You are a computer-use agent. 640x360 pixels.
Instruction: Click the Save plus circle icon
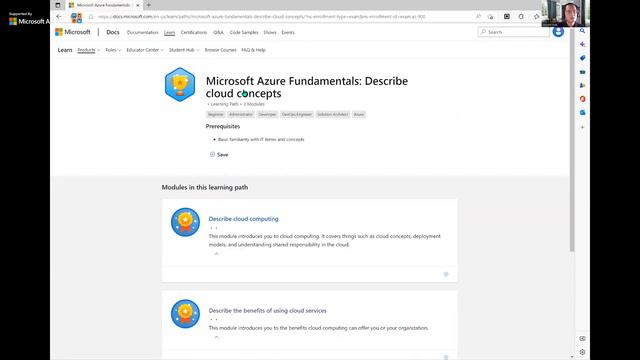(212, 154)
